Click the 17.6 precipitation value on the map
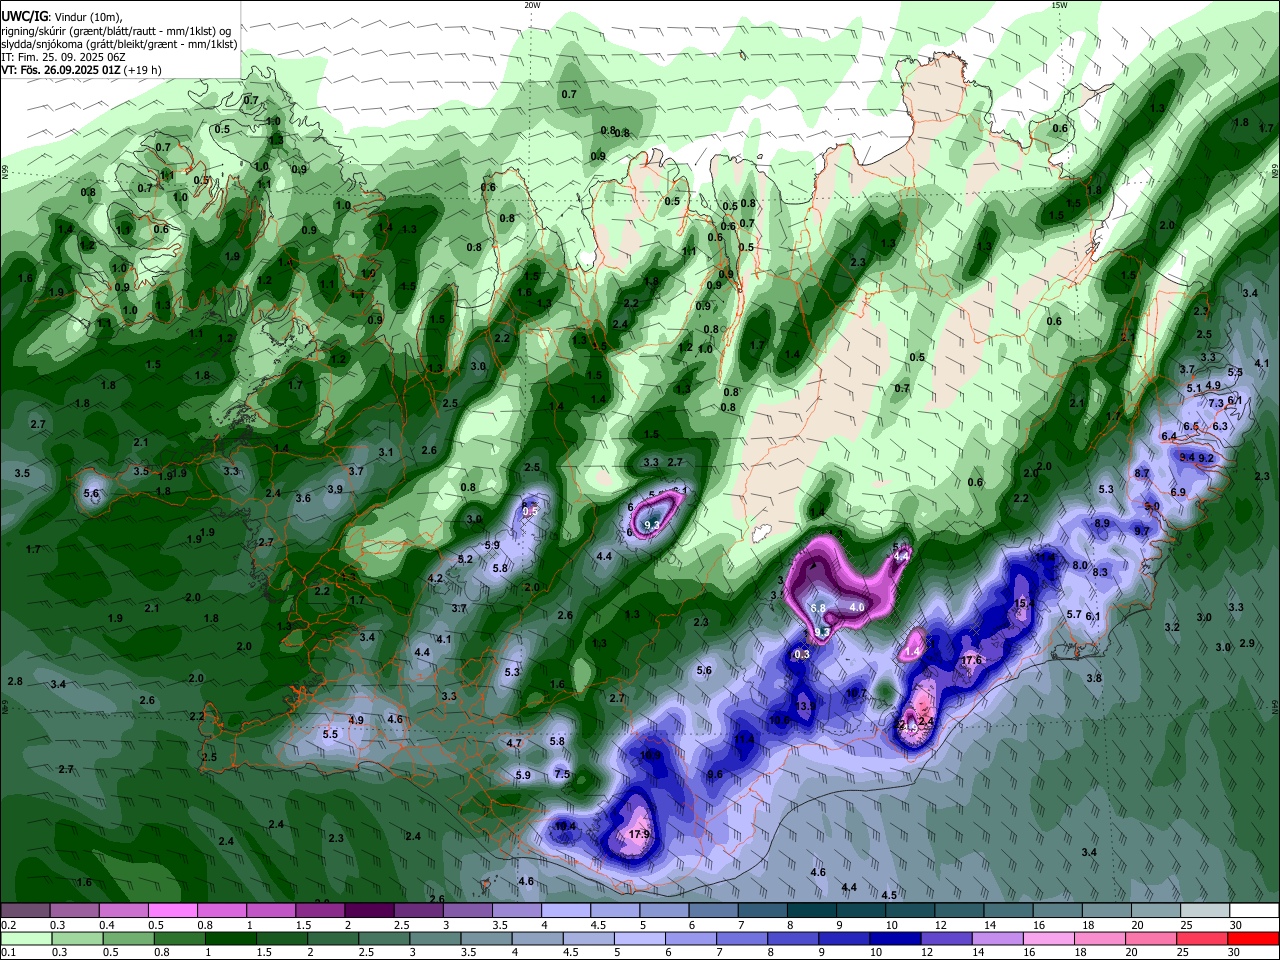1280x960 pixels. pyautogui.click(x=972, y=660)
